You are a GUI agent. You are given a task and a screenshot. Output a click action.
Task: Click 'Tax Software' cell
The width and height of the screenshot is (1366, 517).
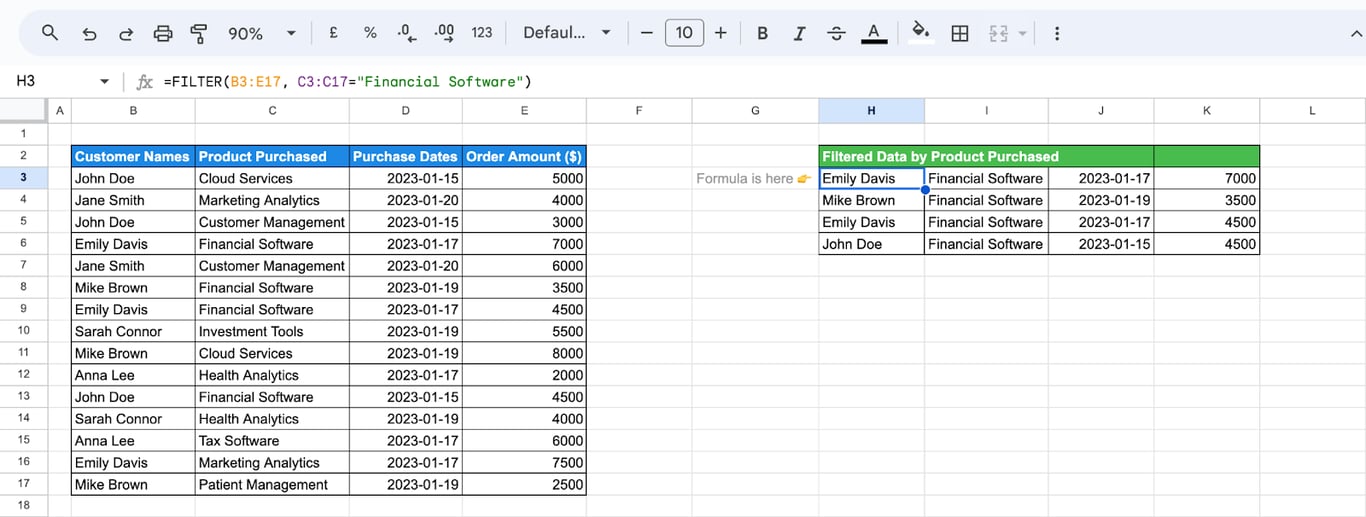pos(272,441)
